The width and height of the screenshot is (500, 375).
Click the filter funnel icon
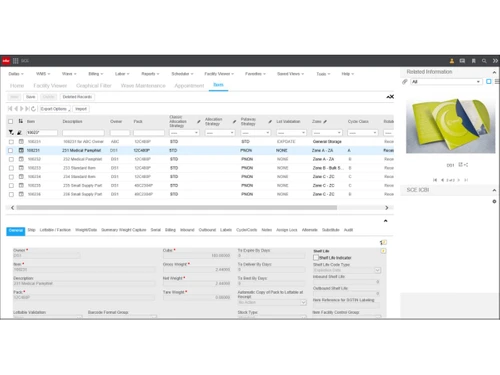click(x=11, y=133)
